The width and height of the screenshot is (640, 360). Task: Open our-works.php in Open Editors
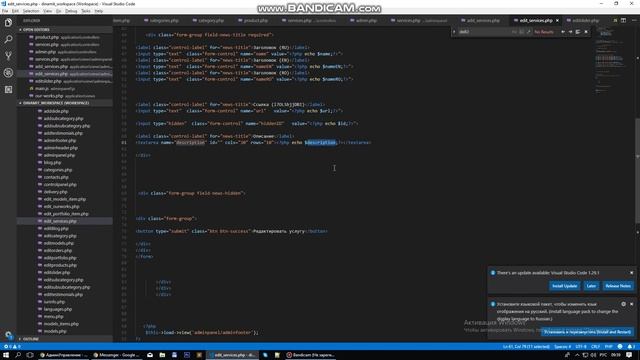(65, 96)
